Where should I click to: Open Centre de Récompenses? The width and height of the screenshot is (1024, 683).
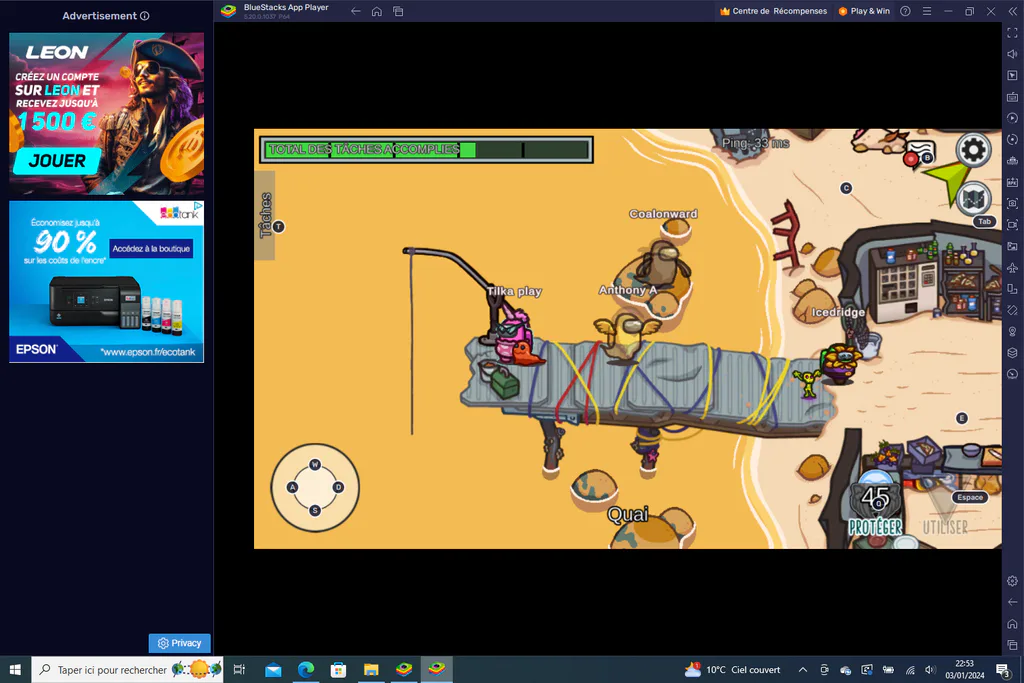coord(773,11)
